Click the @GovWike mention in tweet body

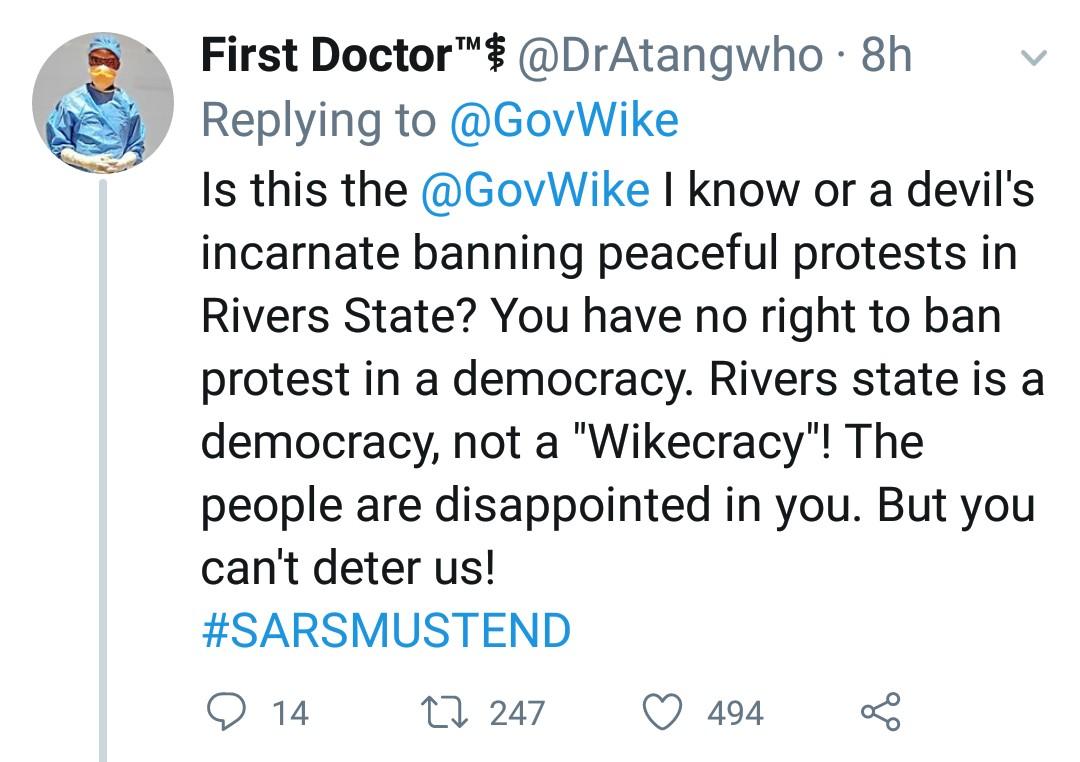click(535, 189)
